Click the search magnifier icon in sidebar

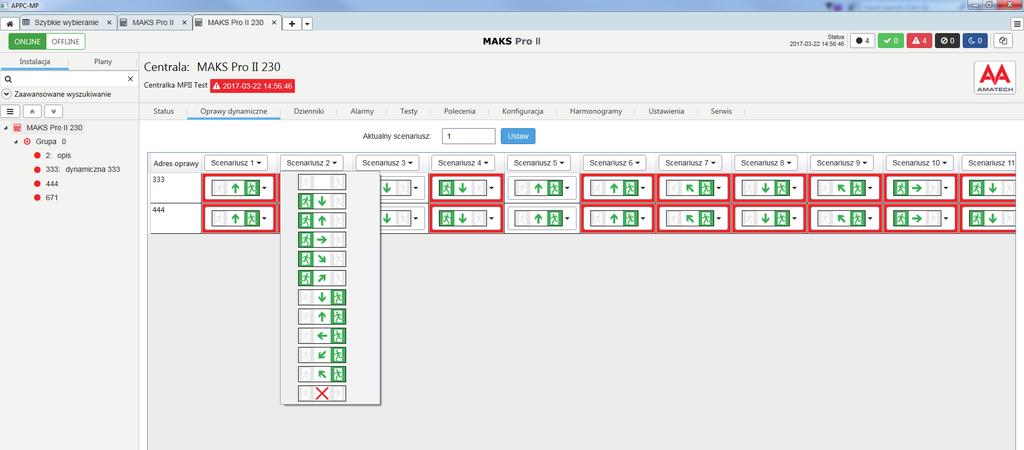(8, 78)
